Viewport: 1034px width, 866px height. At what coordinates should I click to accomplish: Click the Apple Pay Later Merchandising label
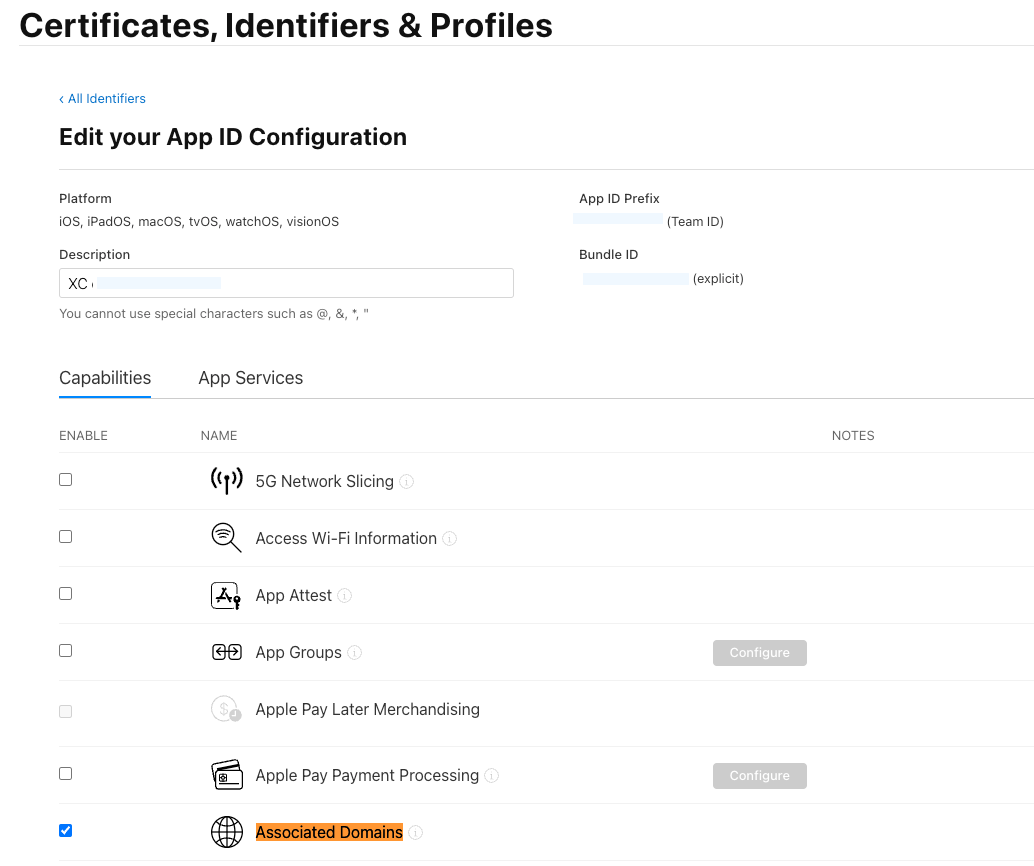click(x=367, y=710)
